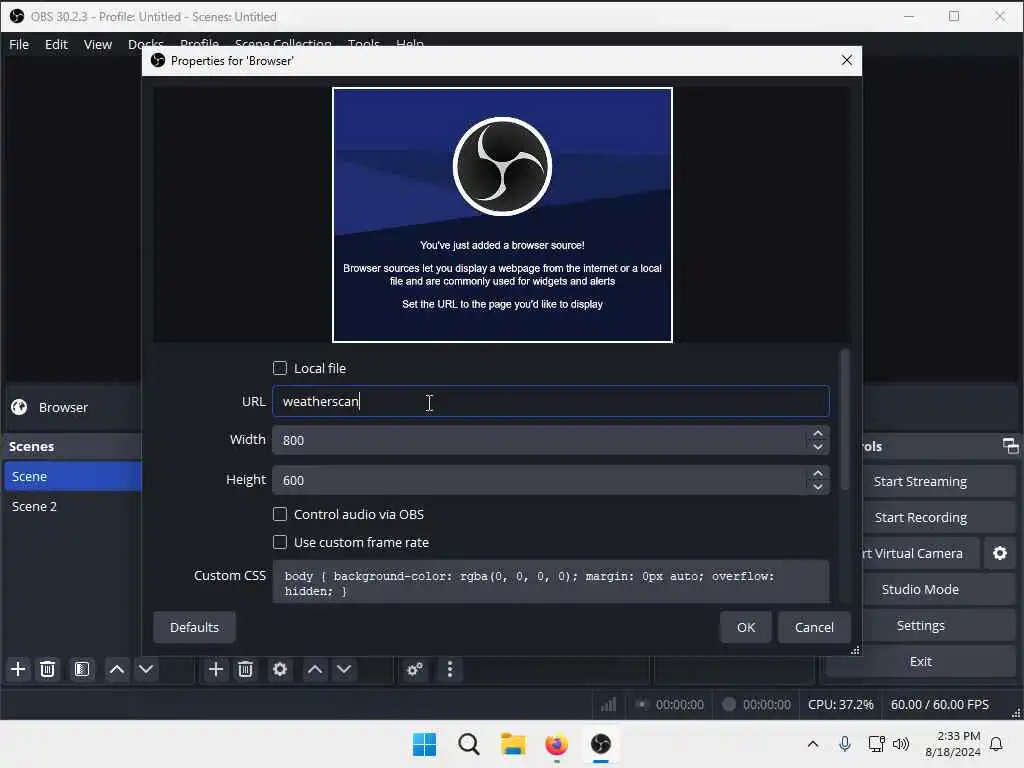The width and height of the screenshot is (1024, 768).
Task: Click Start Streaming button
Action: 920,481
